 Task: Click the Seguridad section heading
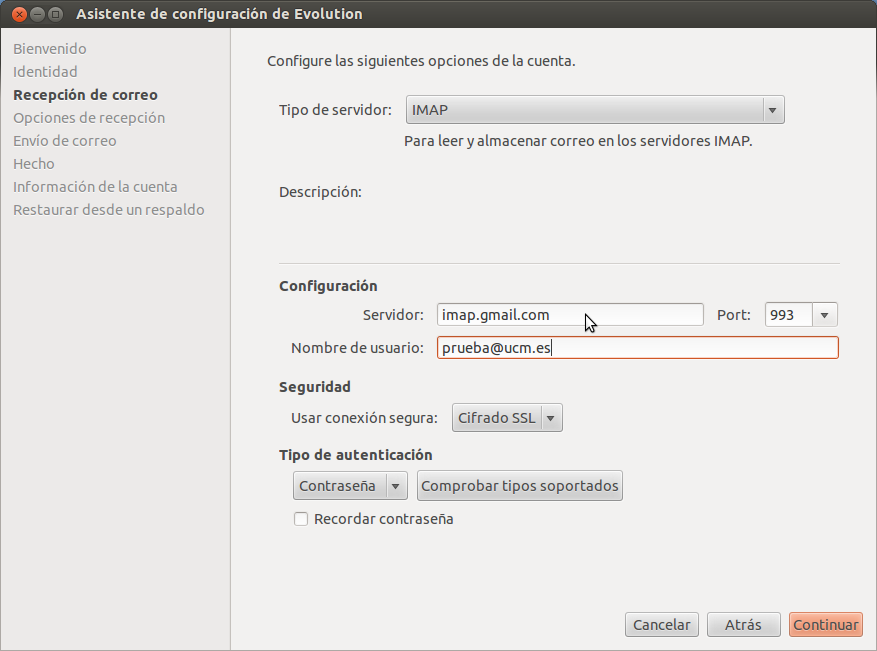click(x=314, y=386)
